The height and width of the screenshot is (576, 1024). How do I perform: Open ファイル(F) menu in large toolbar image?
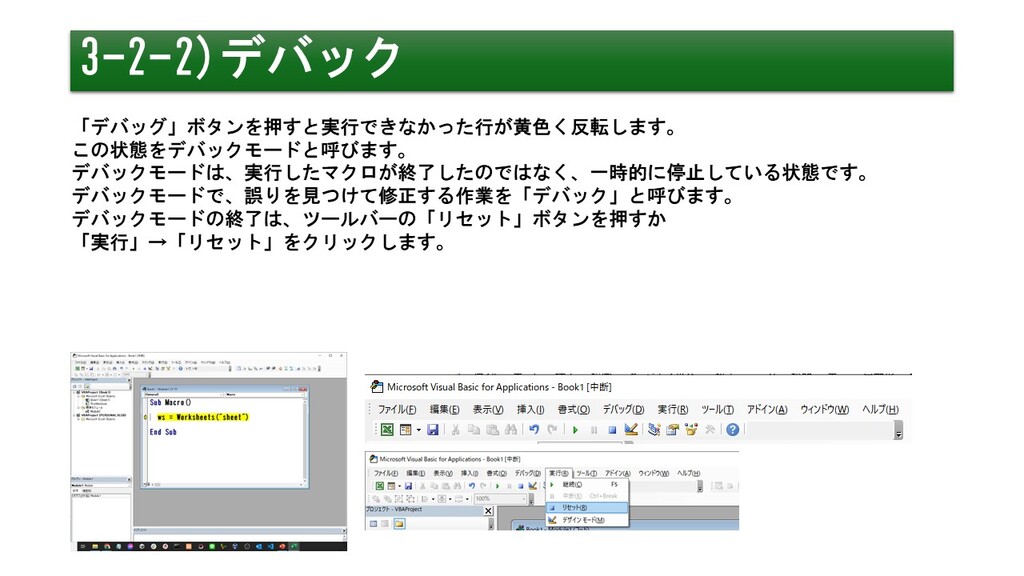[x=396, y=409]
